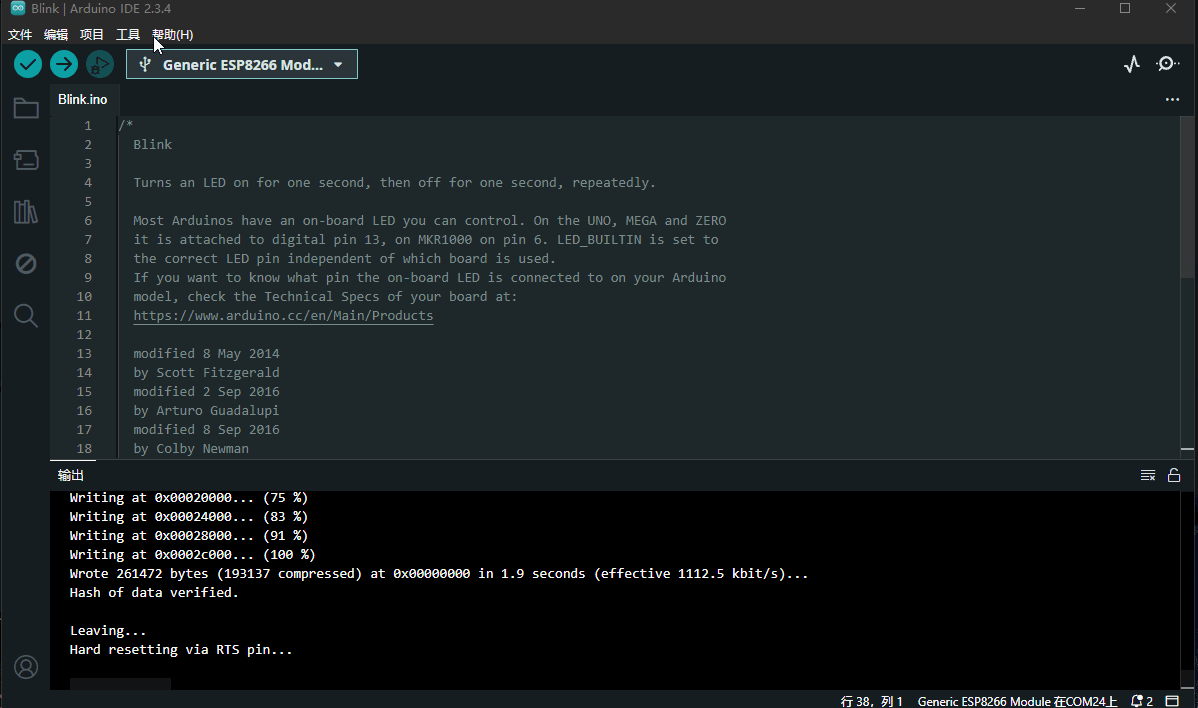1198x708 pixels.
Task: Show the notifications with the bell icon
Action: [1138, 701]
